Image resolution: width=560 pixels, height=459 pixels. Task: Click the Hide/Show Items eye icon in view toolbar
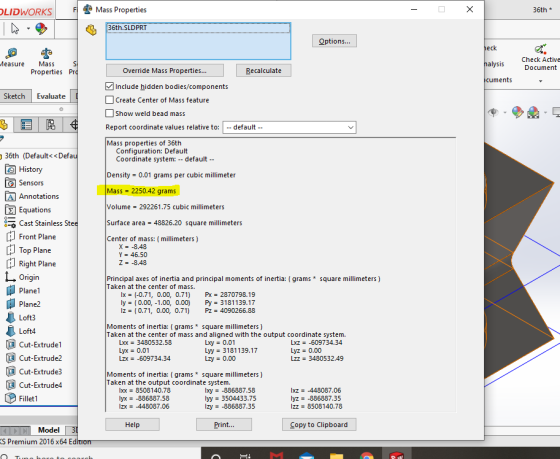pos(493,113)
